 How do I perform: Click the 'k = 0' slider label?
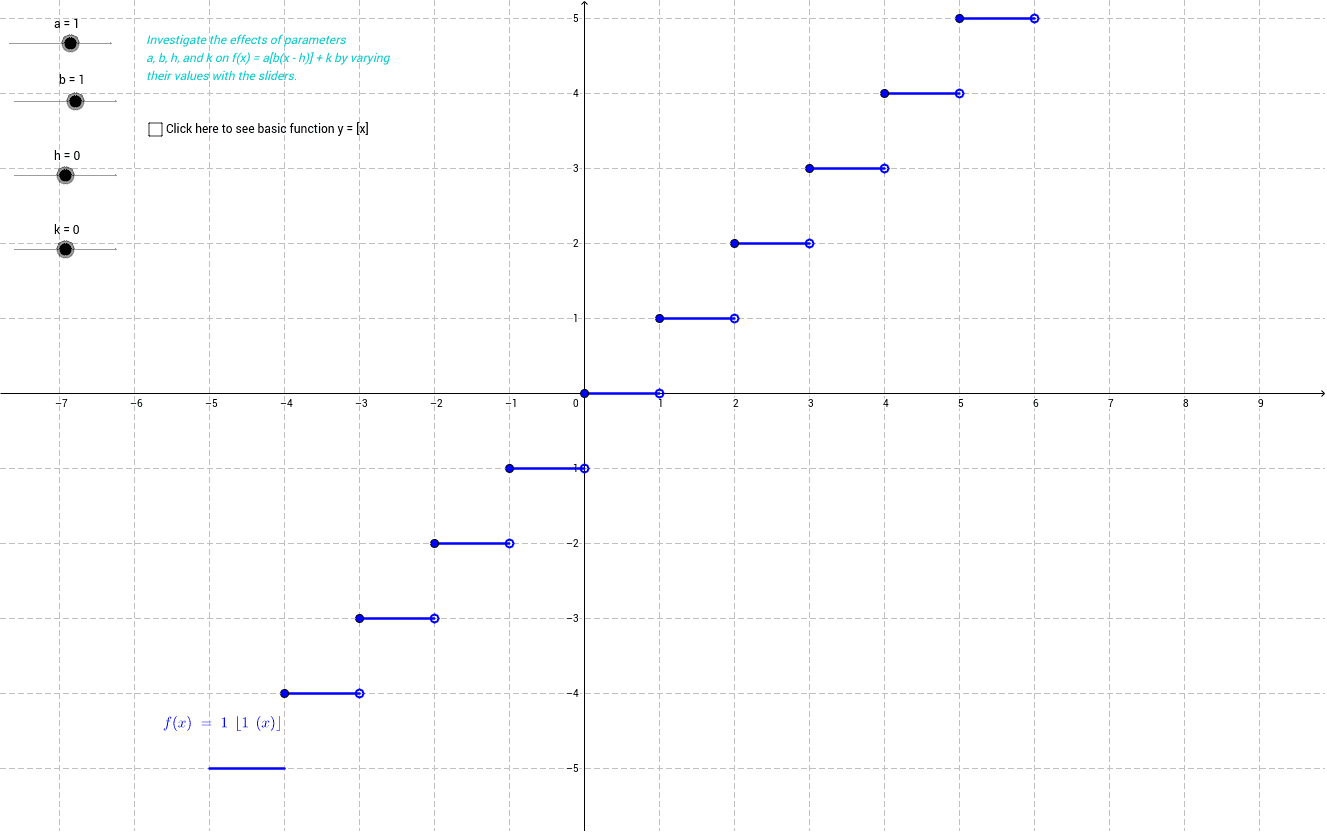(67, 229)
